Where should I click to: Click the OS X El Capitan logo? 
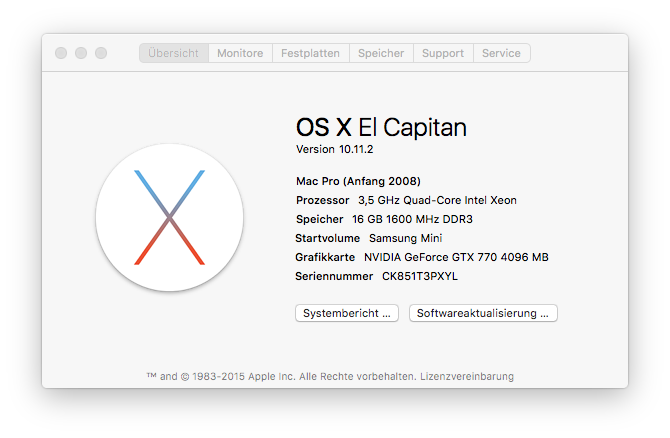[x=169, y=217]
